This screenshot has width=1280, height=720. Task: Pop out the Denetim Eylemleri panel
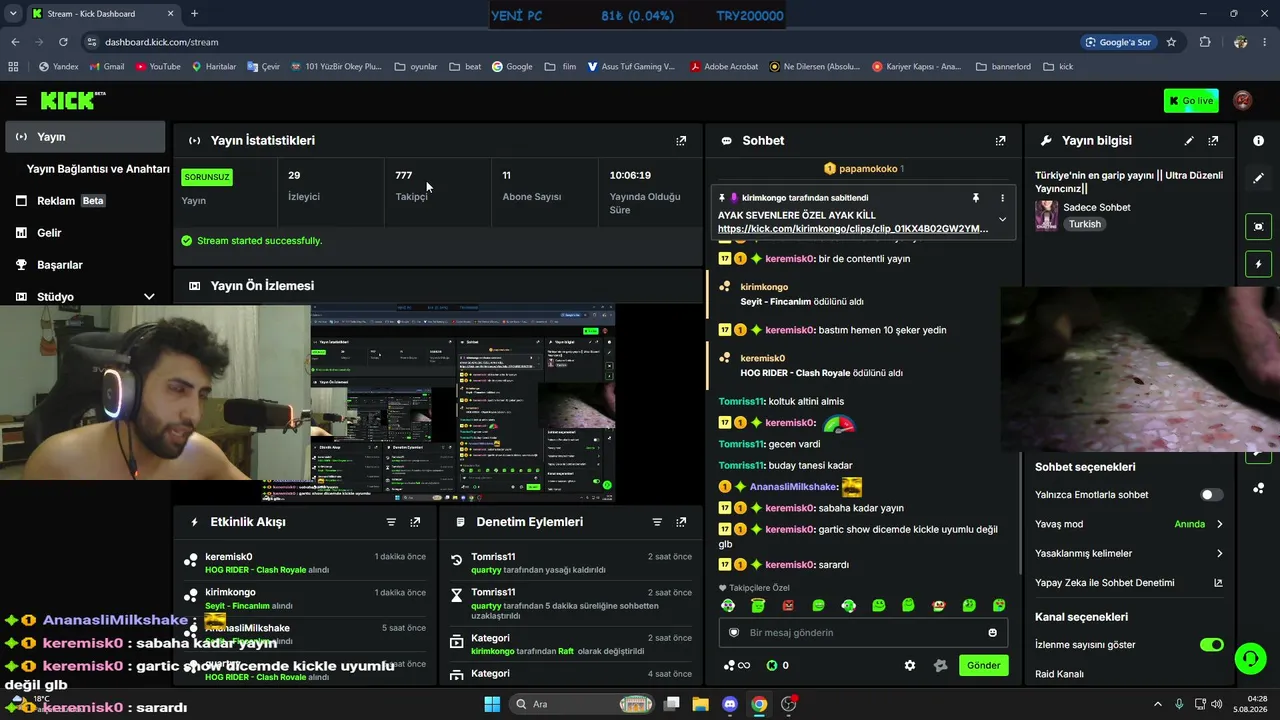click(x=681, y=522)
